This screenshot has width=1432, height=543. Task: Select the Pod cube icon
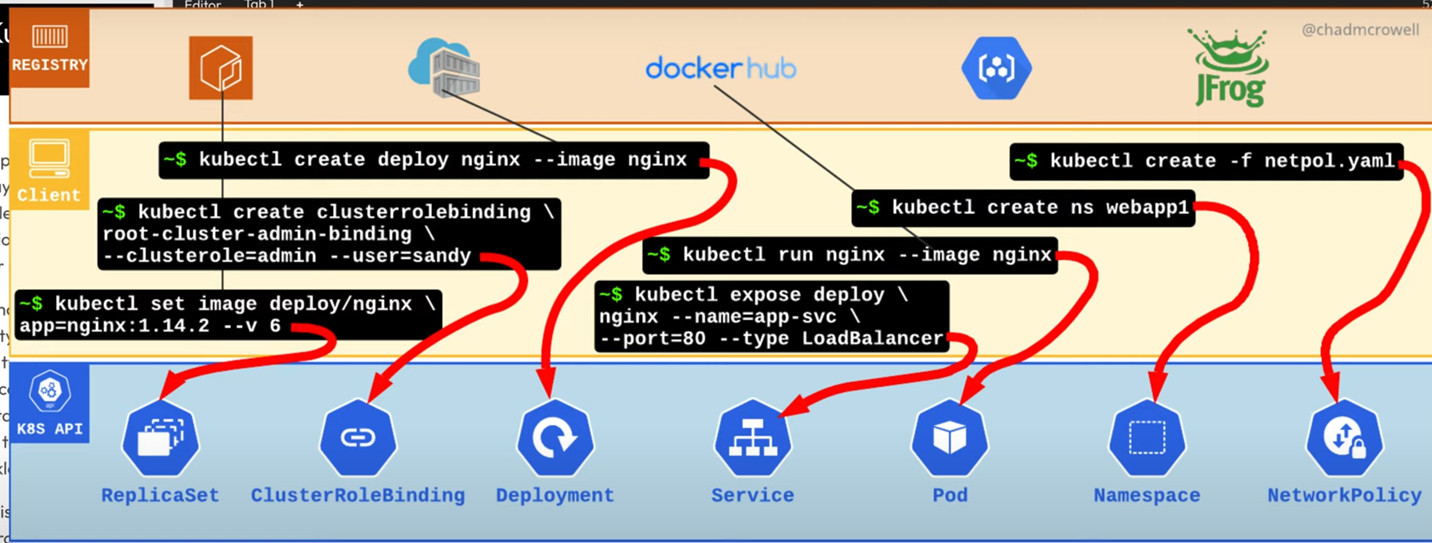[950, 438]
